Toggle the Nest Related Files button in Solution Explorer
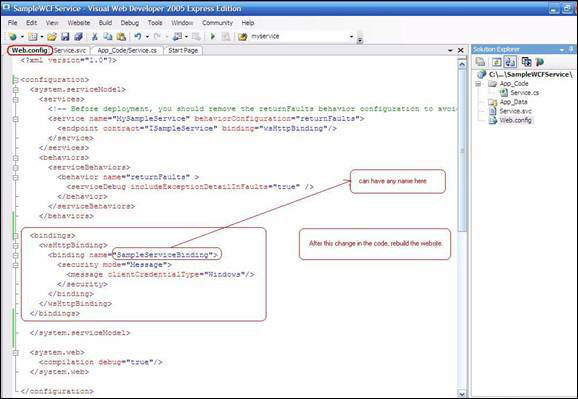The height and width of the screenshot is (399, 578). tap(510, 62)
